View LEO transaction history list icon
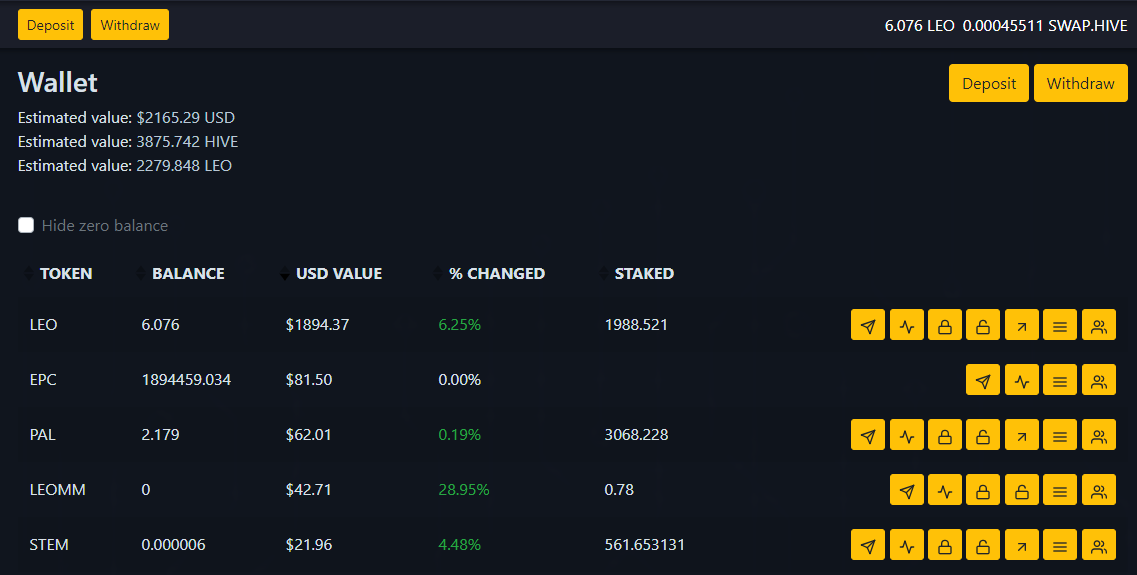This screenshot has width=1137, height=575. pyautogui.click(x=1060, y=325)
